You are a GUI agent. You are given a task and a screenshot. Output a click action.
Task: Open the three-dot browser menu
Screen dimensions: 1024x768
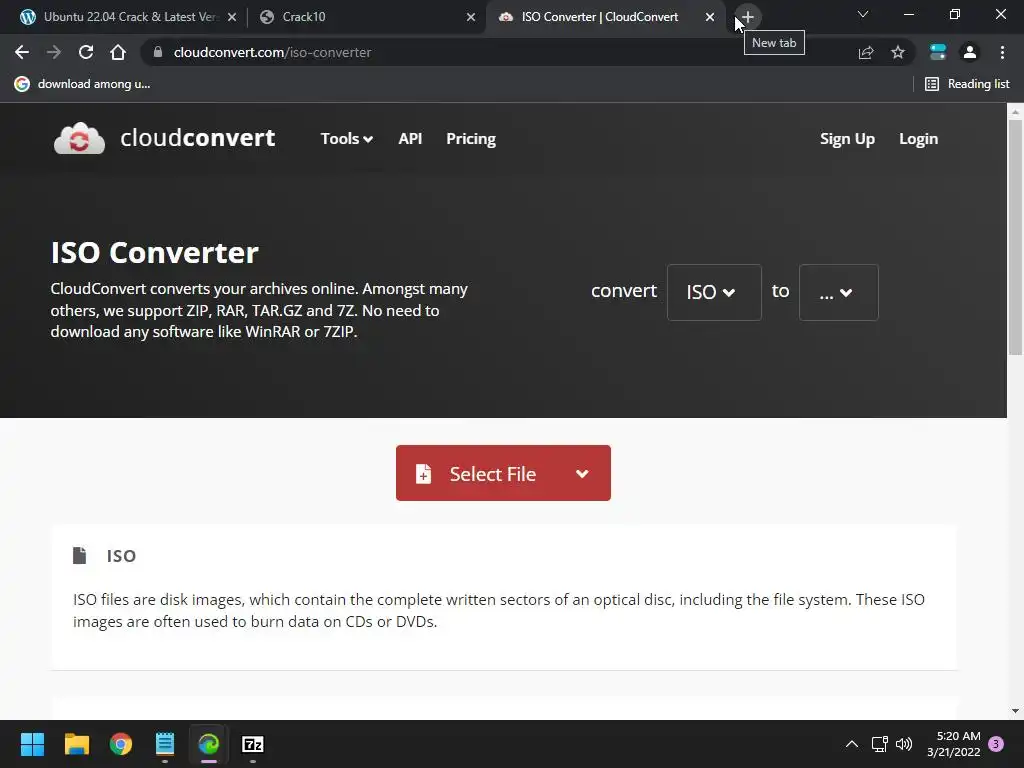click(x=1002, y=52)
